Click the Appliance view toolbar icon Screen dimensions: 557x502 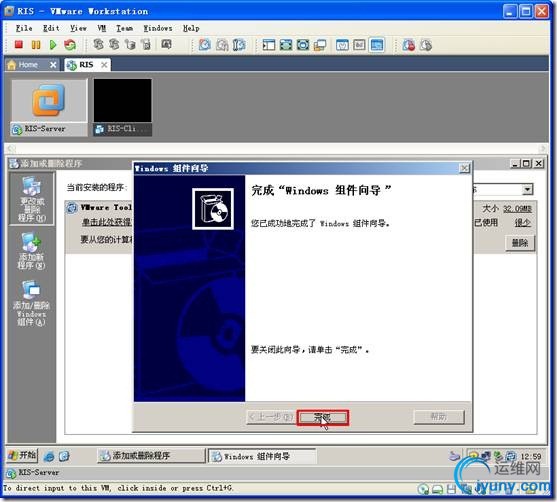359,45
